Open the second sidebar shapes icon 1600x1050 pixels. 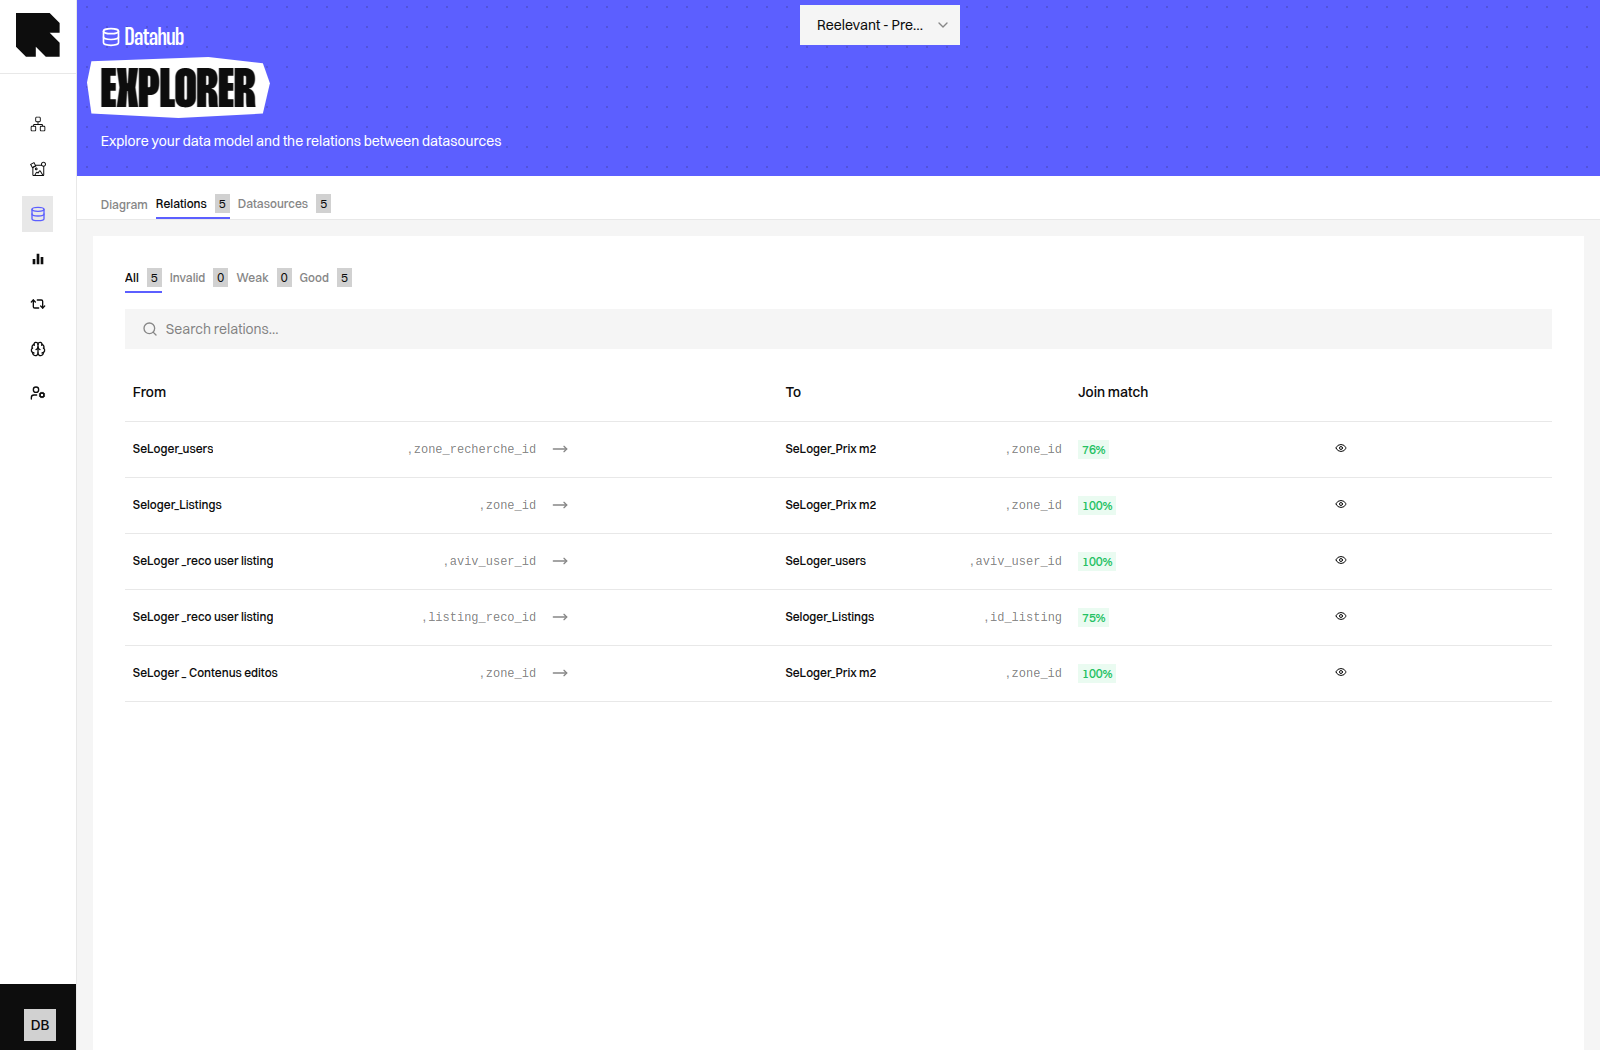(x=38, y=169)
